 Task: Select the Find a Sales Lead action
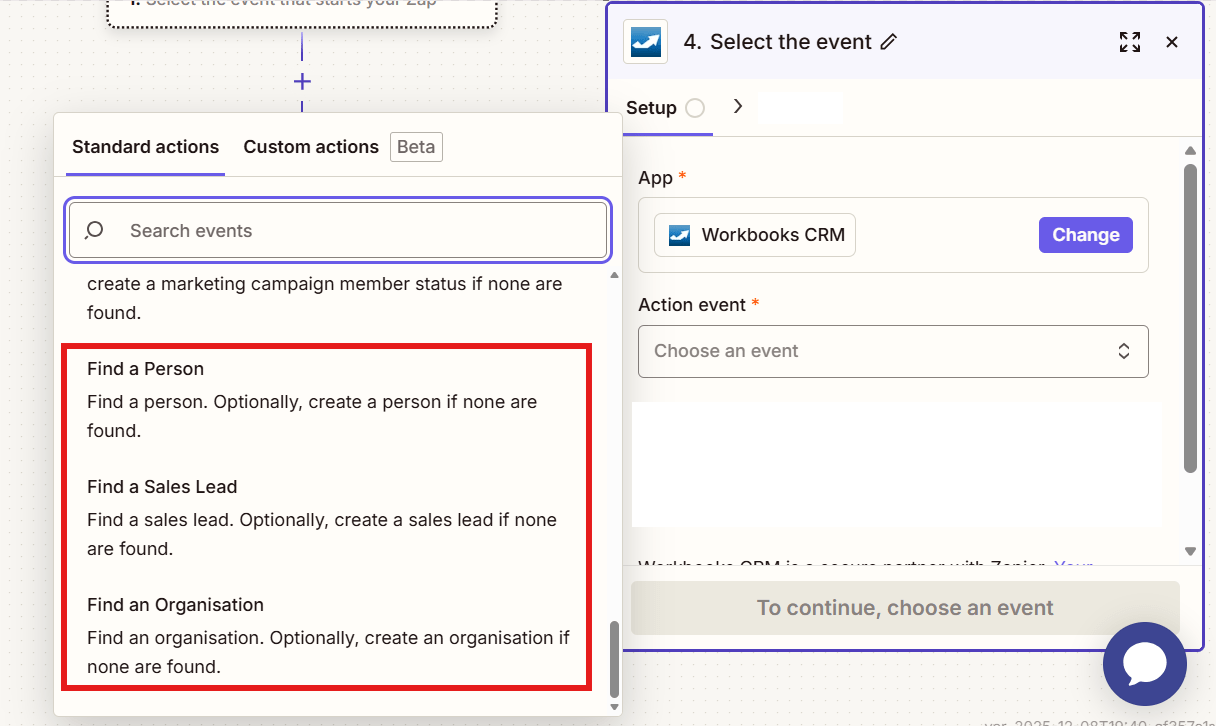click(162, 487)
